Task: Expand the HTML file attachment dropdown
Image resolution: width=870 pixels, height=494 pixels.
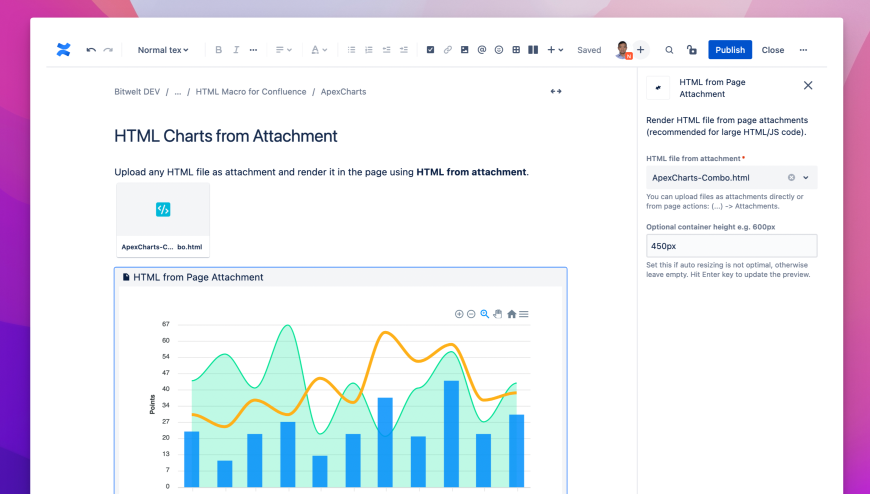Action: pyautogui.click(x=806, y=178)
